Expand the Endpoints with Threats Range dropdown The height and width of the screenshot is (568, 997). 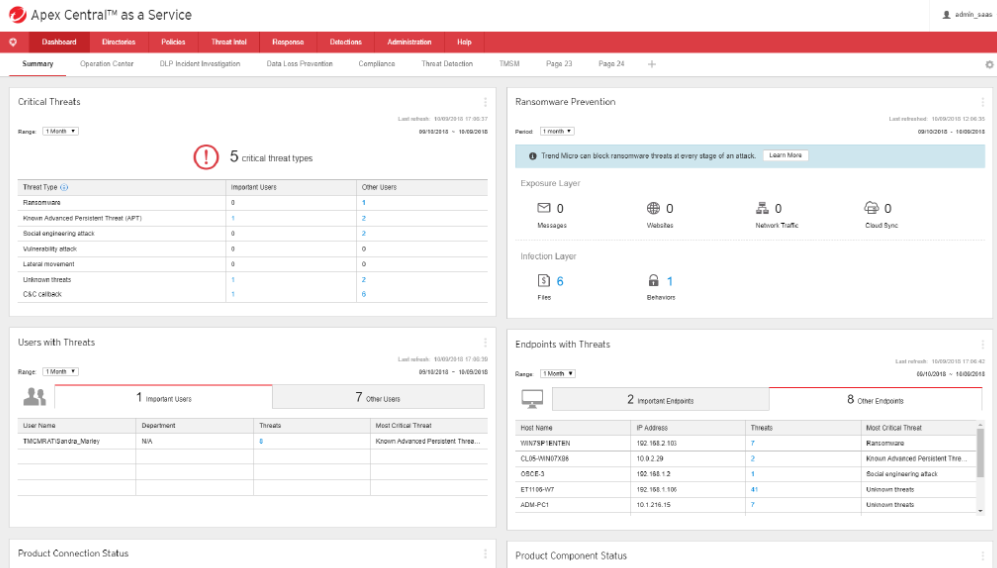(x=558, y=373)
